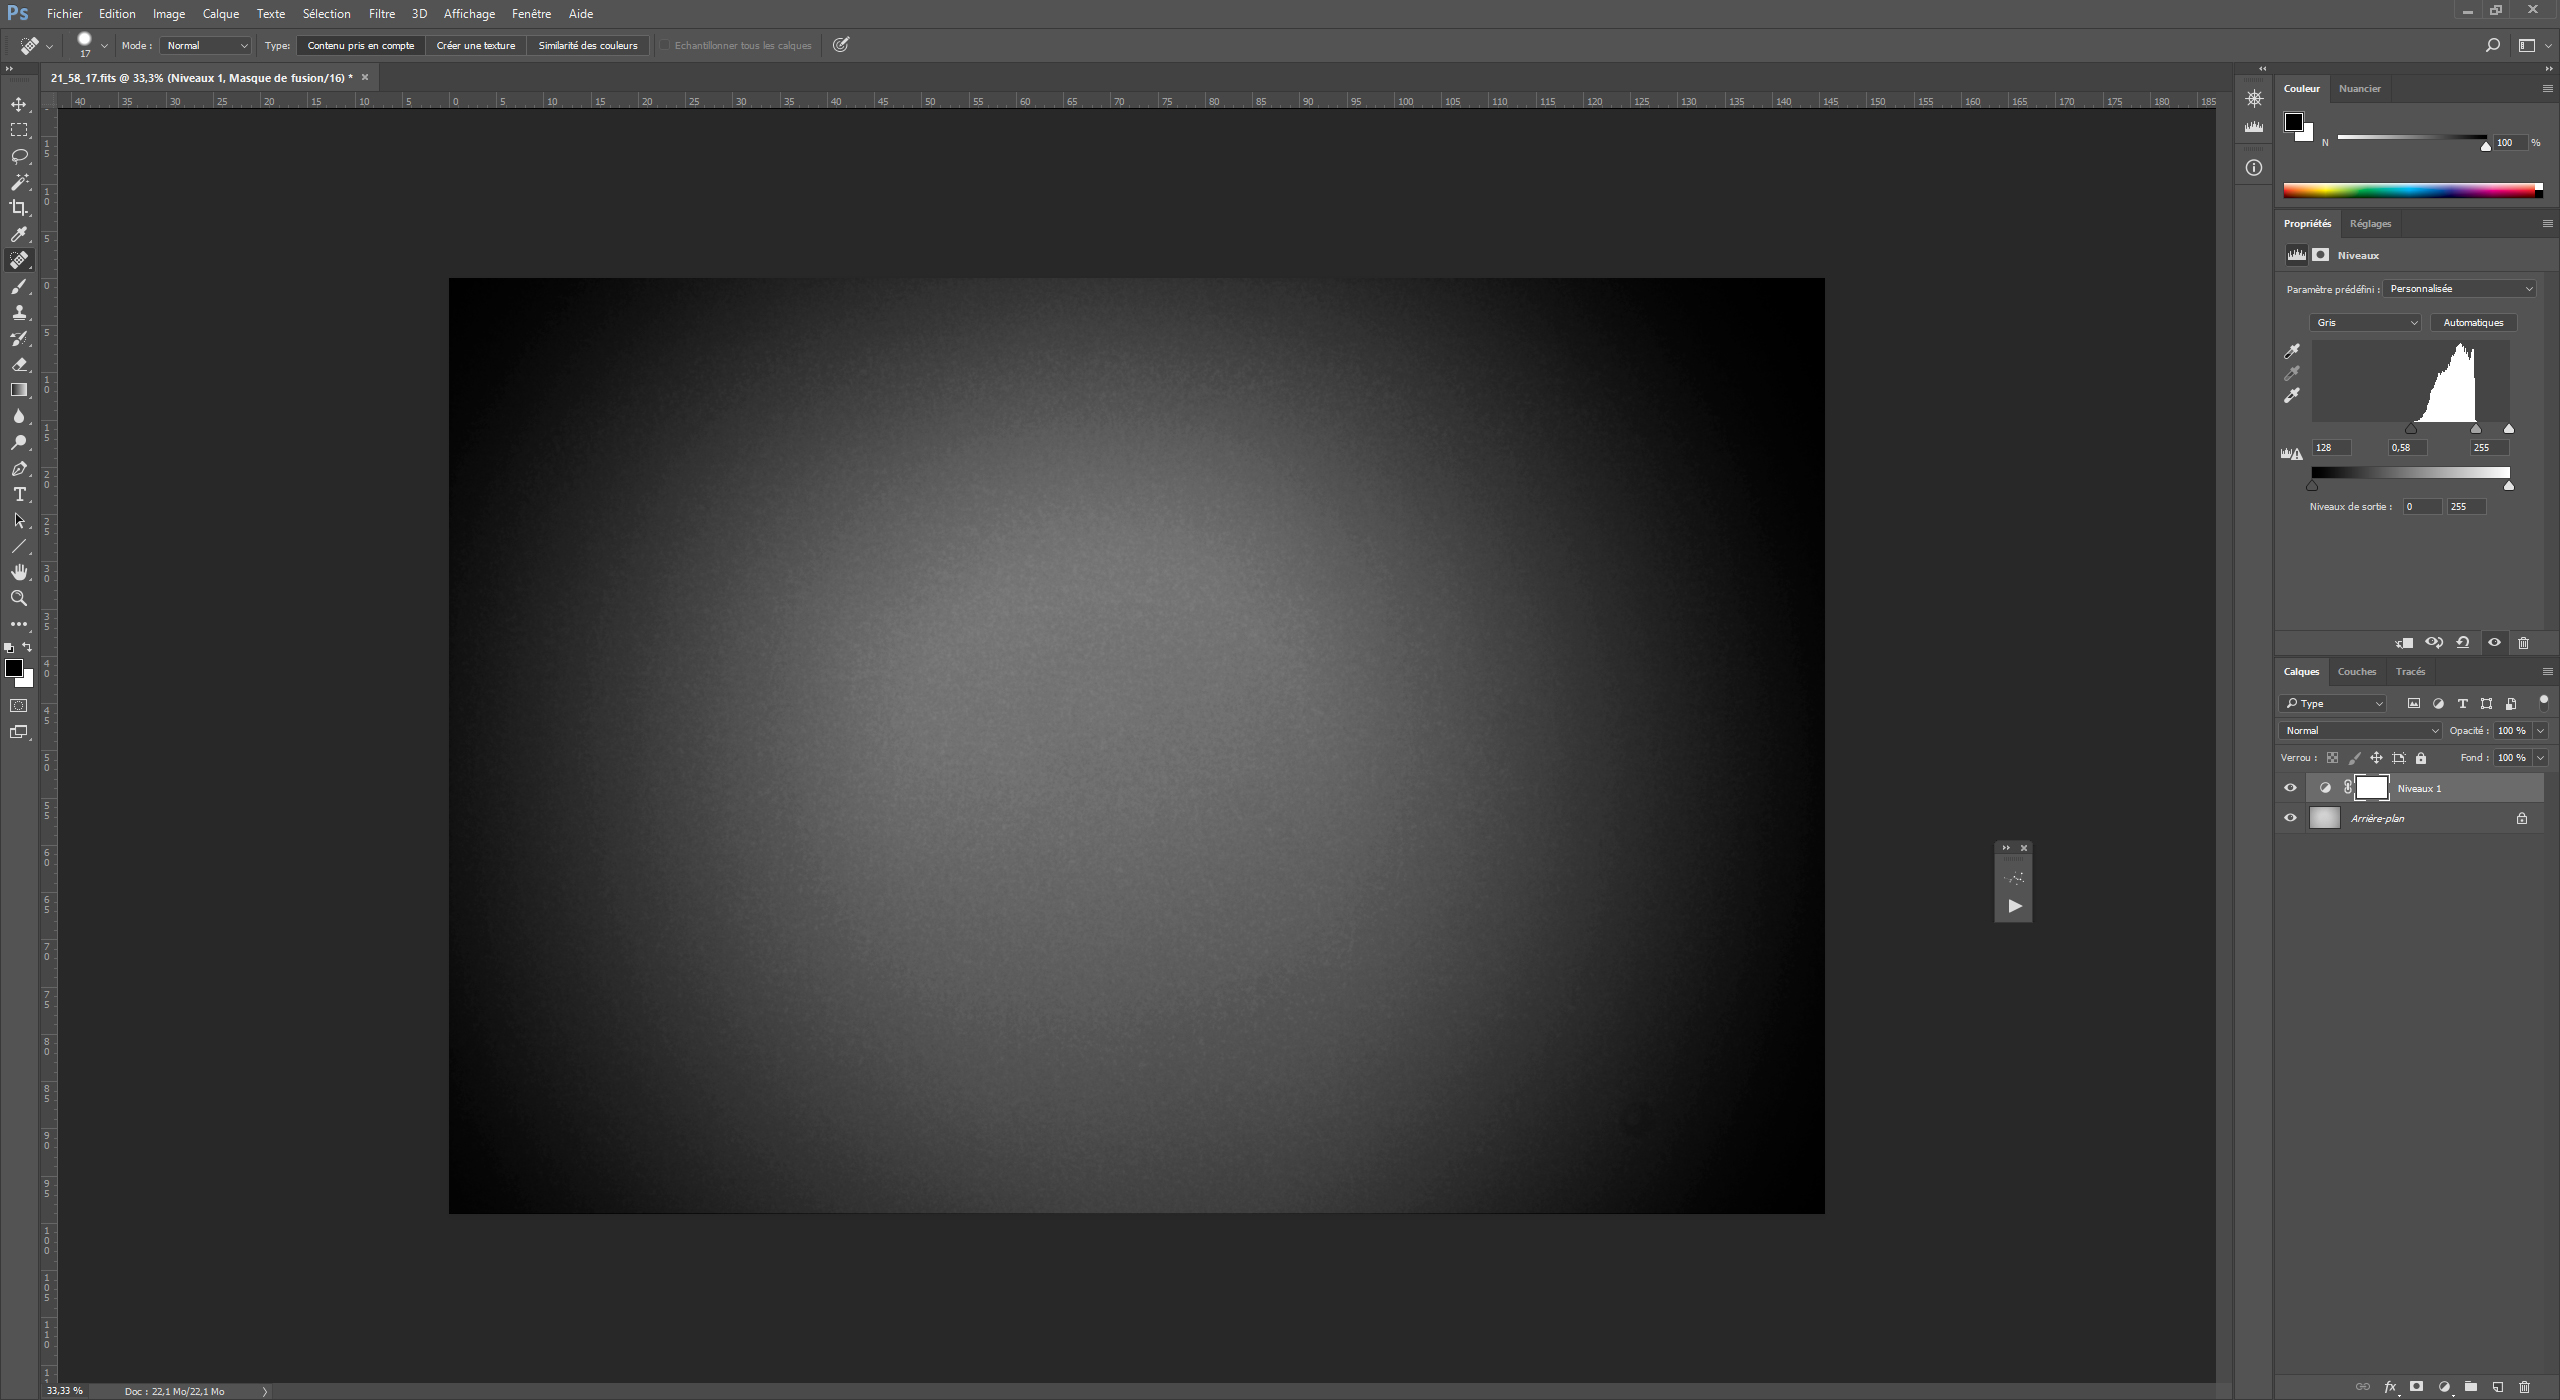Open the Paramètre prédéfini dropdown
This screenshot has height=1400, width=2560.
tap(2459, 289)
